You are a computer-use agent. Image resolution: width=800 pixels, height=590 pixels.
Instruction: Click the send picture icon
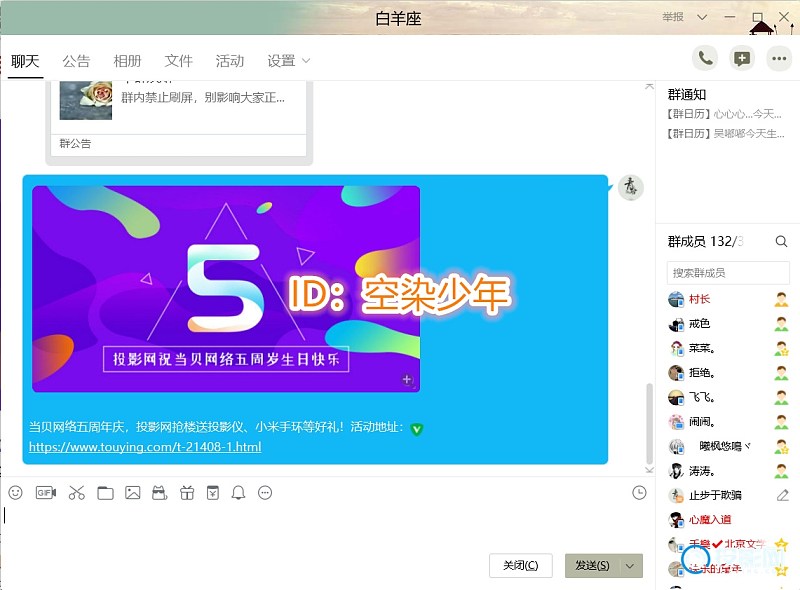point(133,493)
